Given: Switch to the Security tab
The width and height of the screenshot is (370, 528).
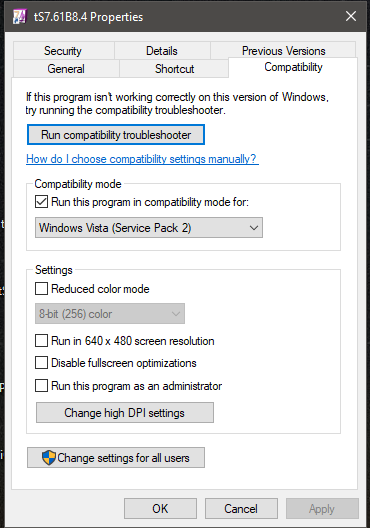Looking at the screenshot, I should tap(63, 51).
